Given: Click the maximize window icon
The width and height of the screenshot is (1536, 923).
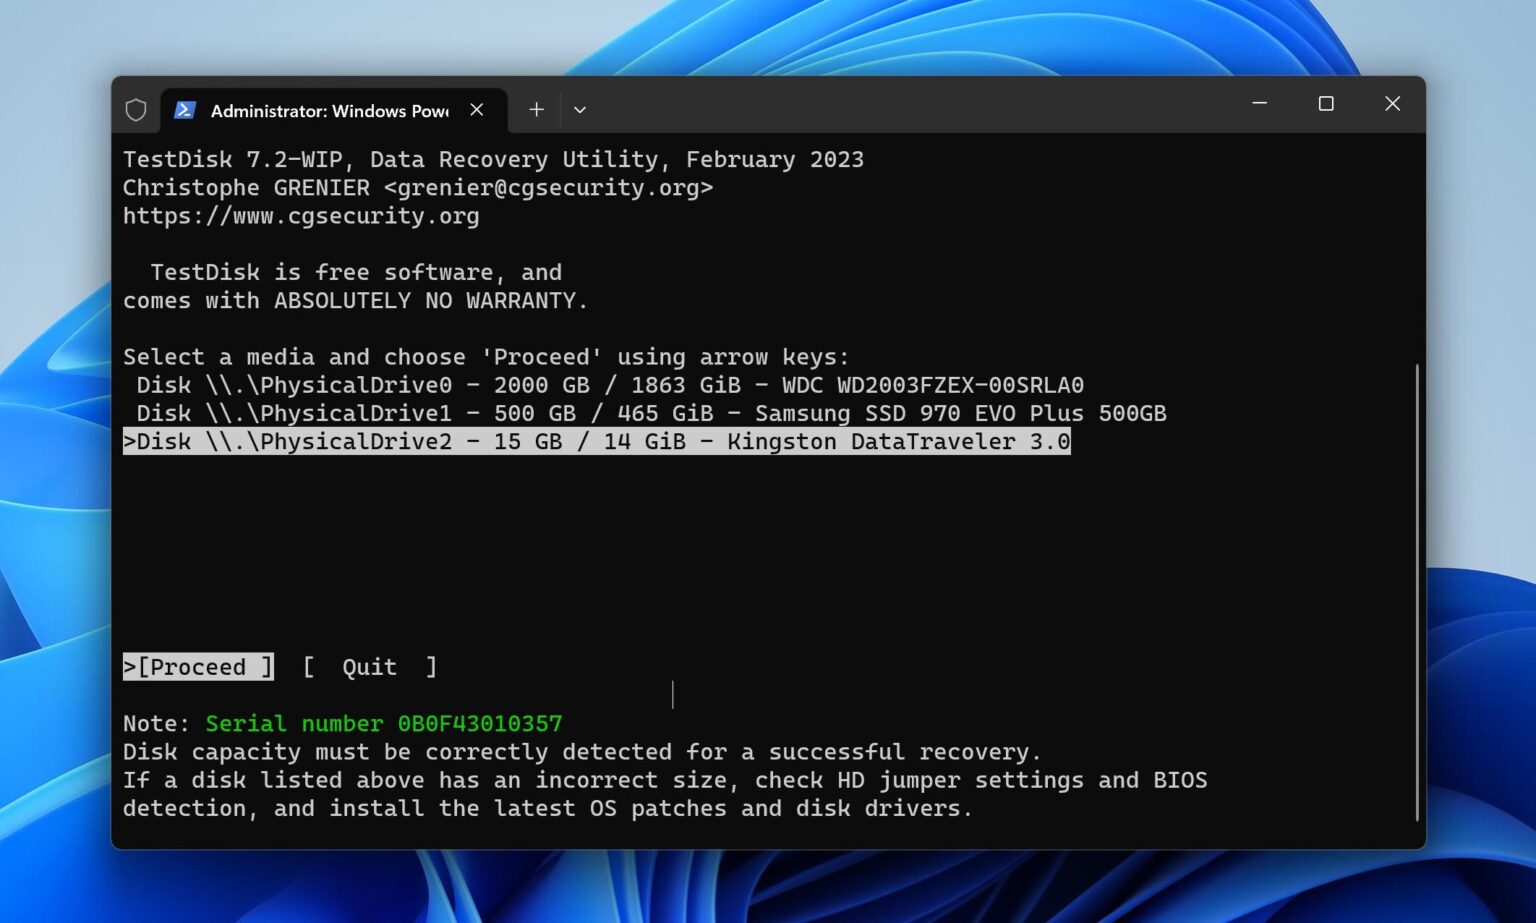Looking at the screenshot, I should (1326, 103).
